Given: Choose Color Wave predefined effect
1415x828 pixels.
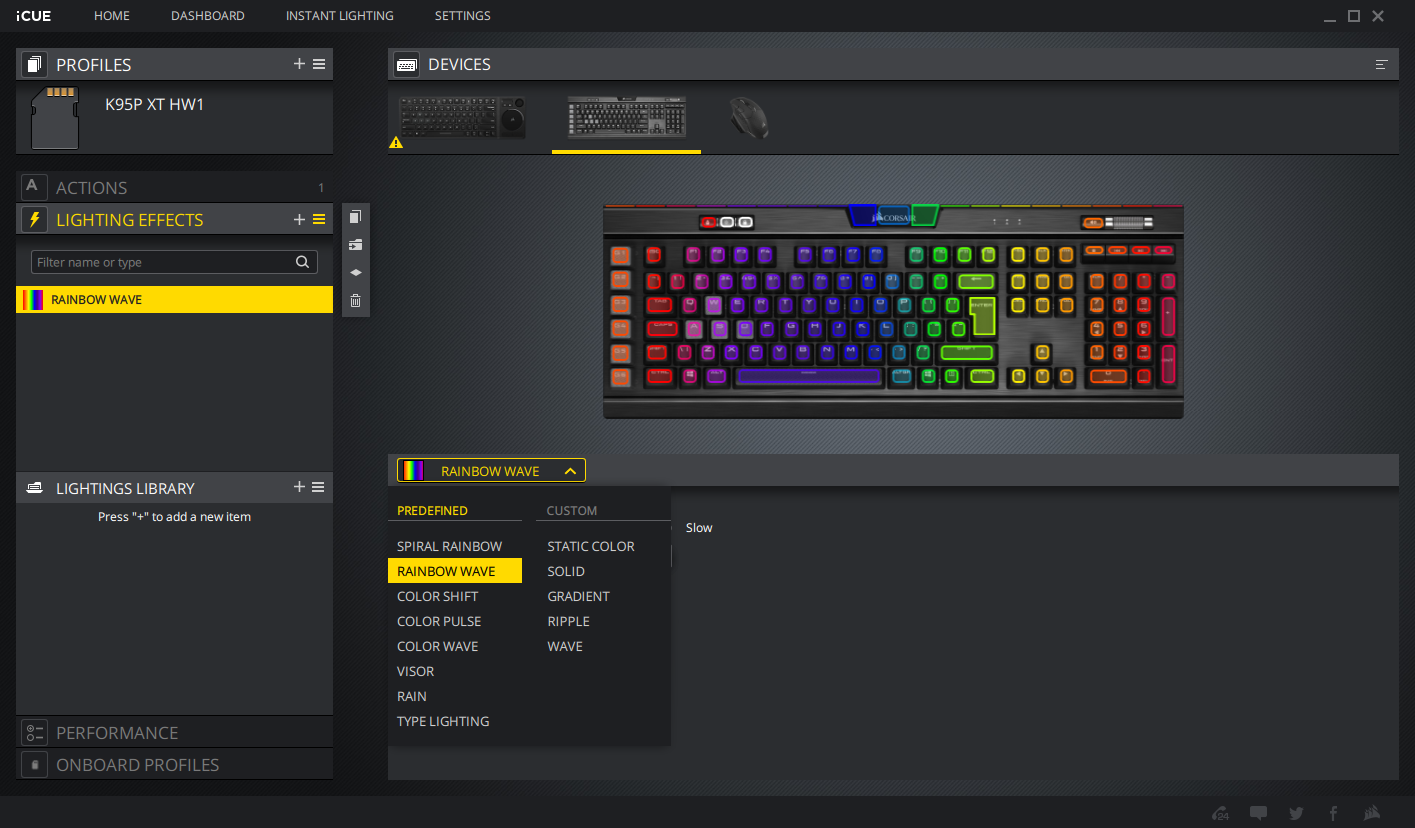Looking at the screenshot, I should 455,646.
